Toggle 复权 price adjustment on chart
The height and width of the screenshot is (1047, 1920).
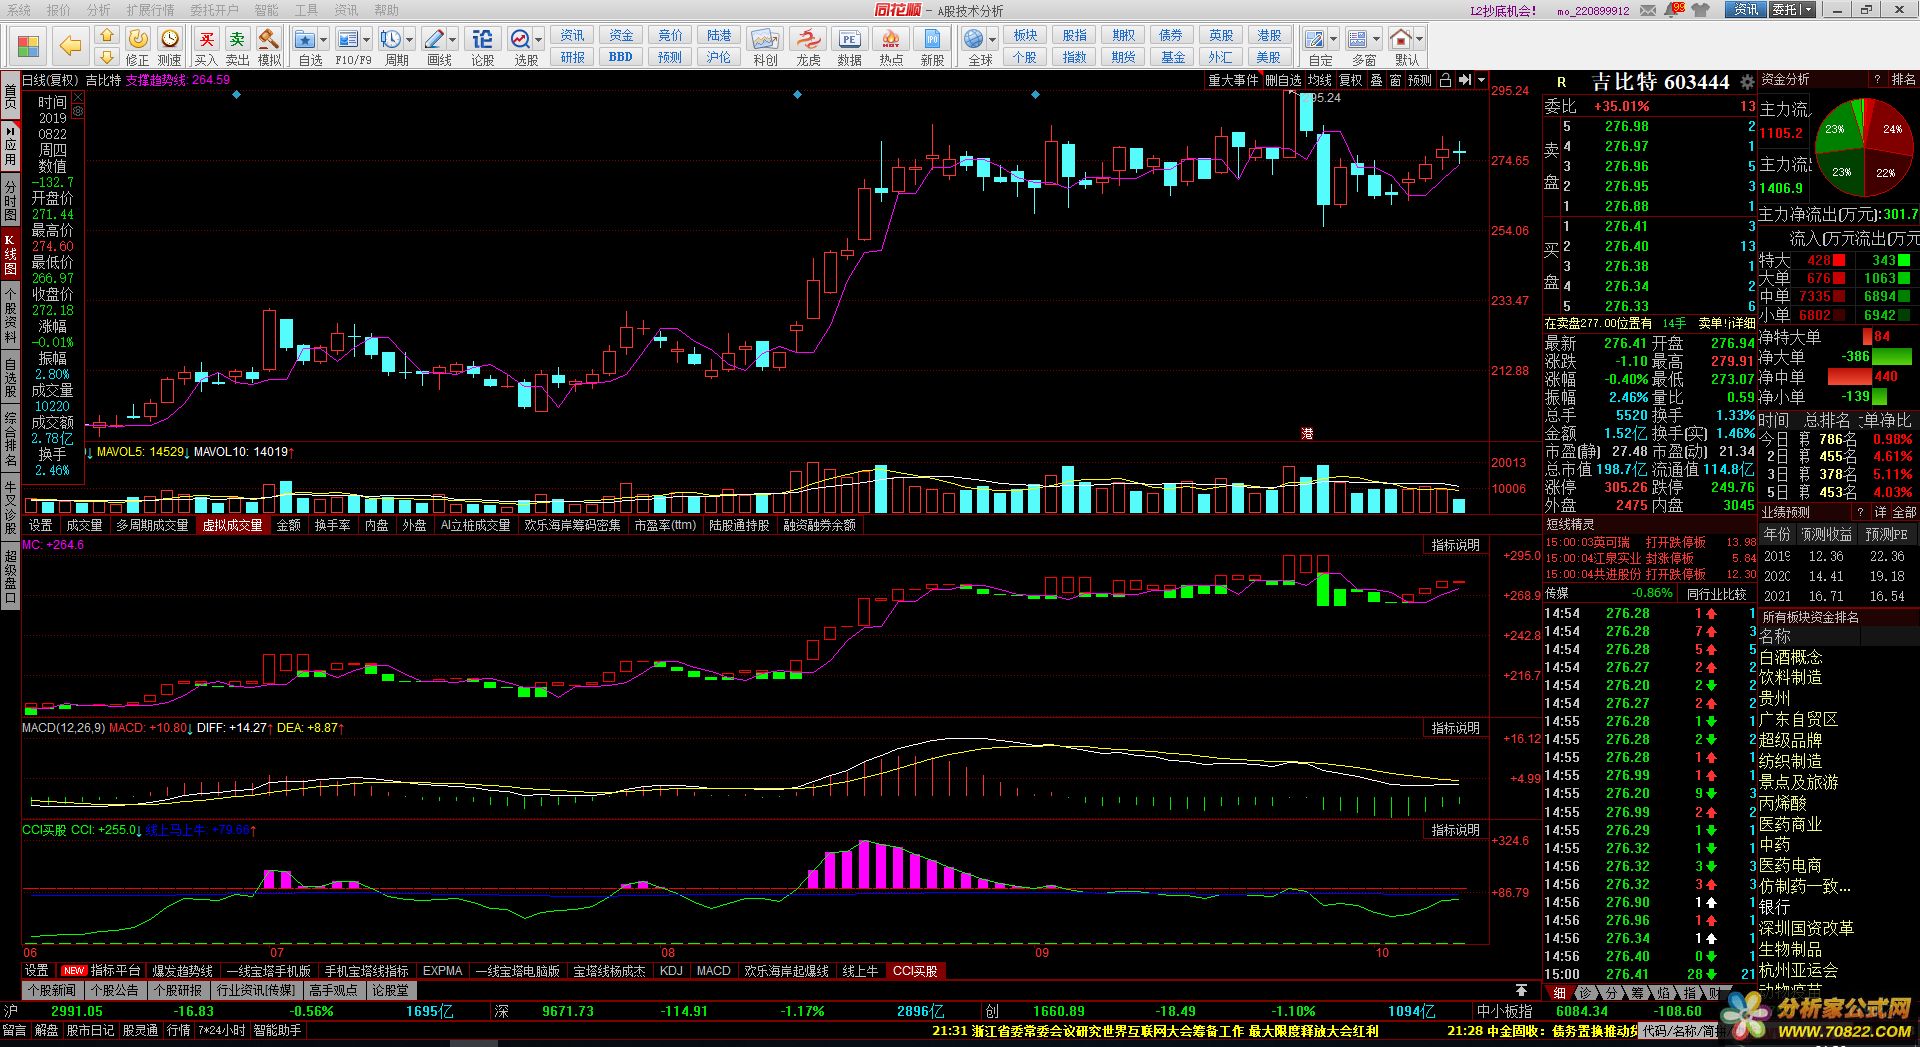(x=1351, y=80)
